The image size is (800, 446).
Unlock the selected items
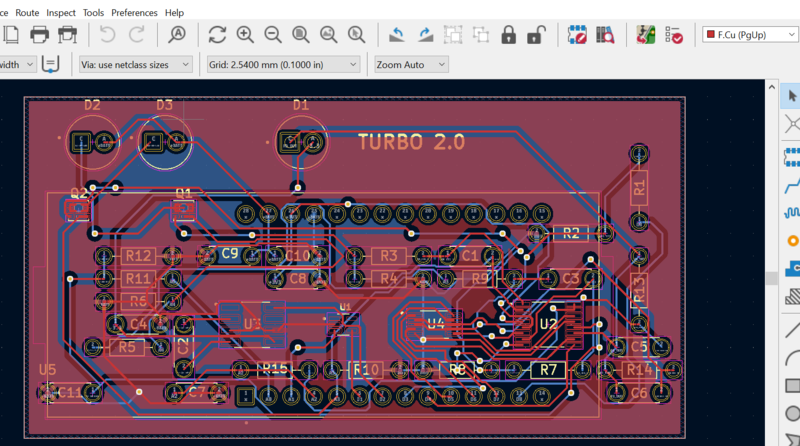click(536, 35)
